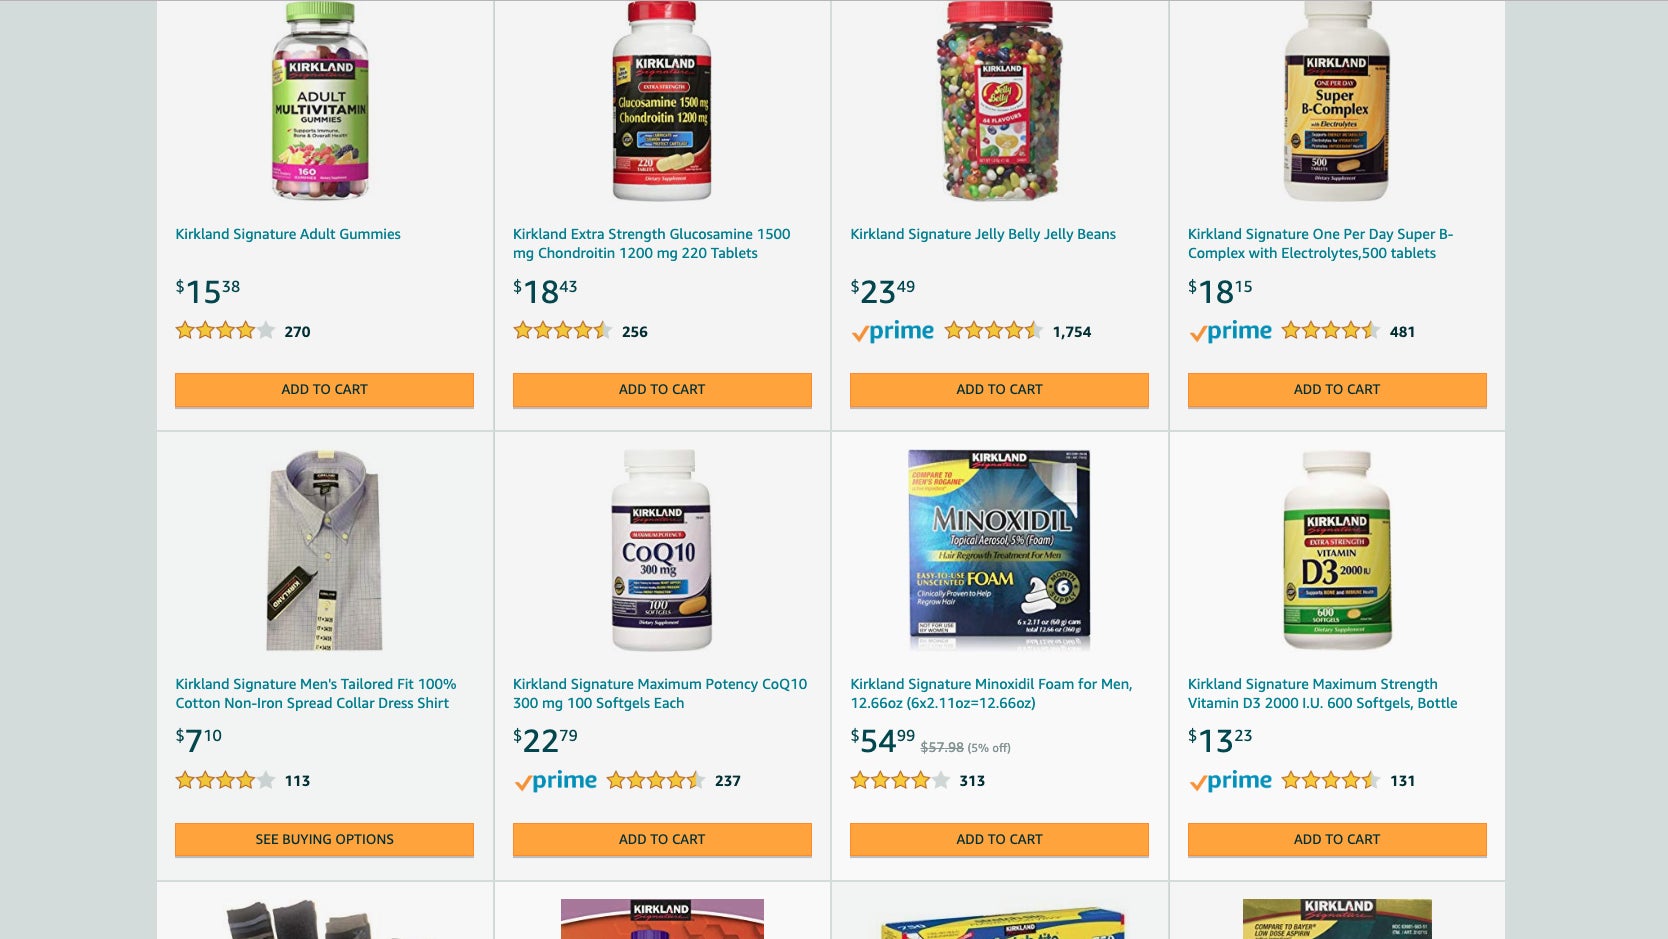
Task: Click the Jelly Belly jar product image
Action: coord(999,100)
